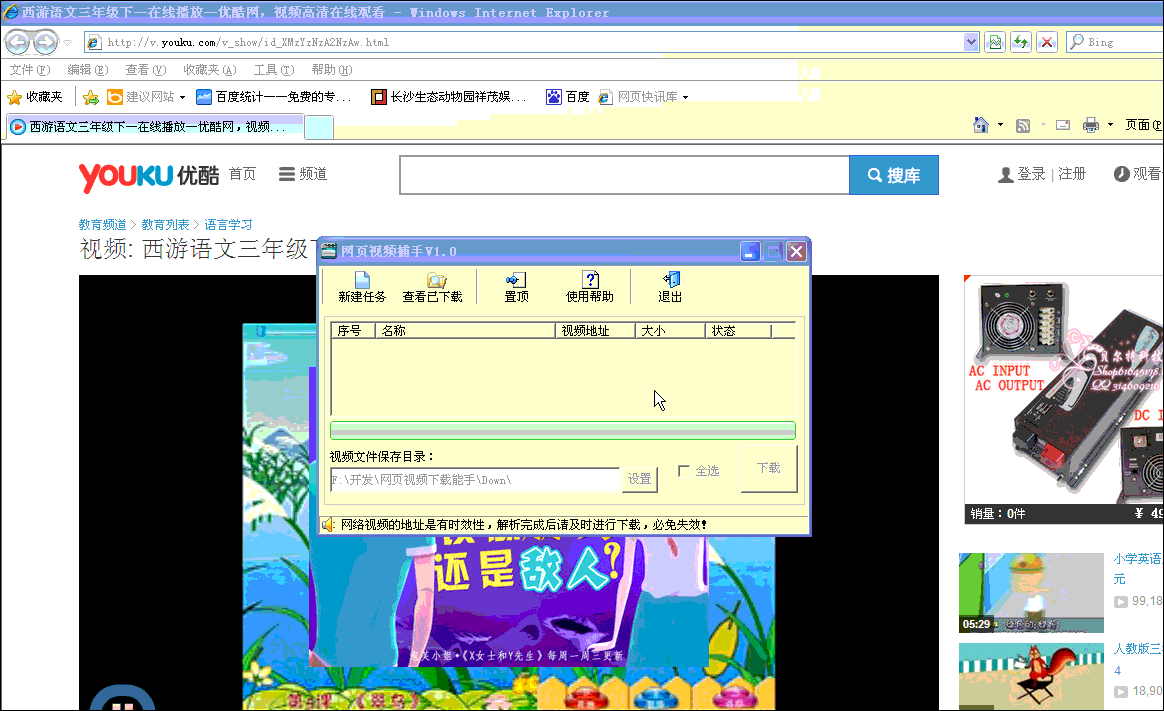Click the 注册 register link
The height and width of the screenshot is (711, 1164).
[1072, 174]
